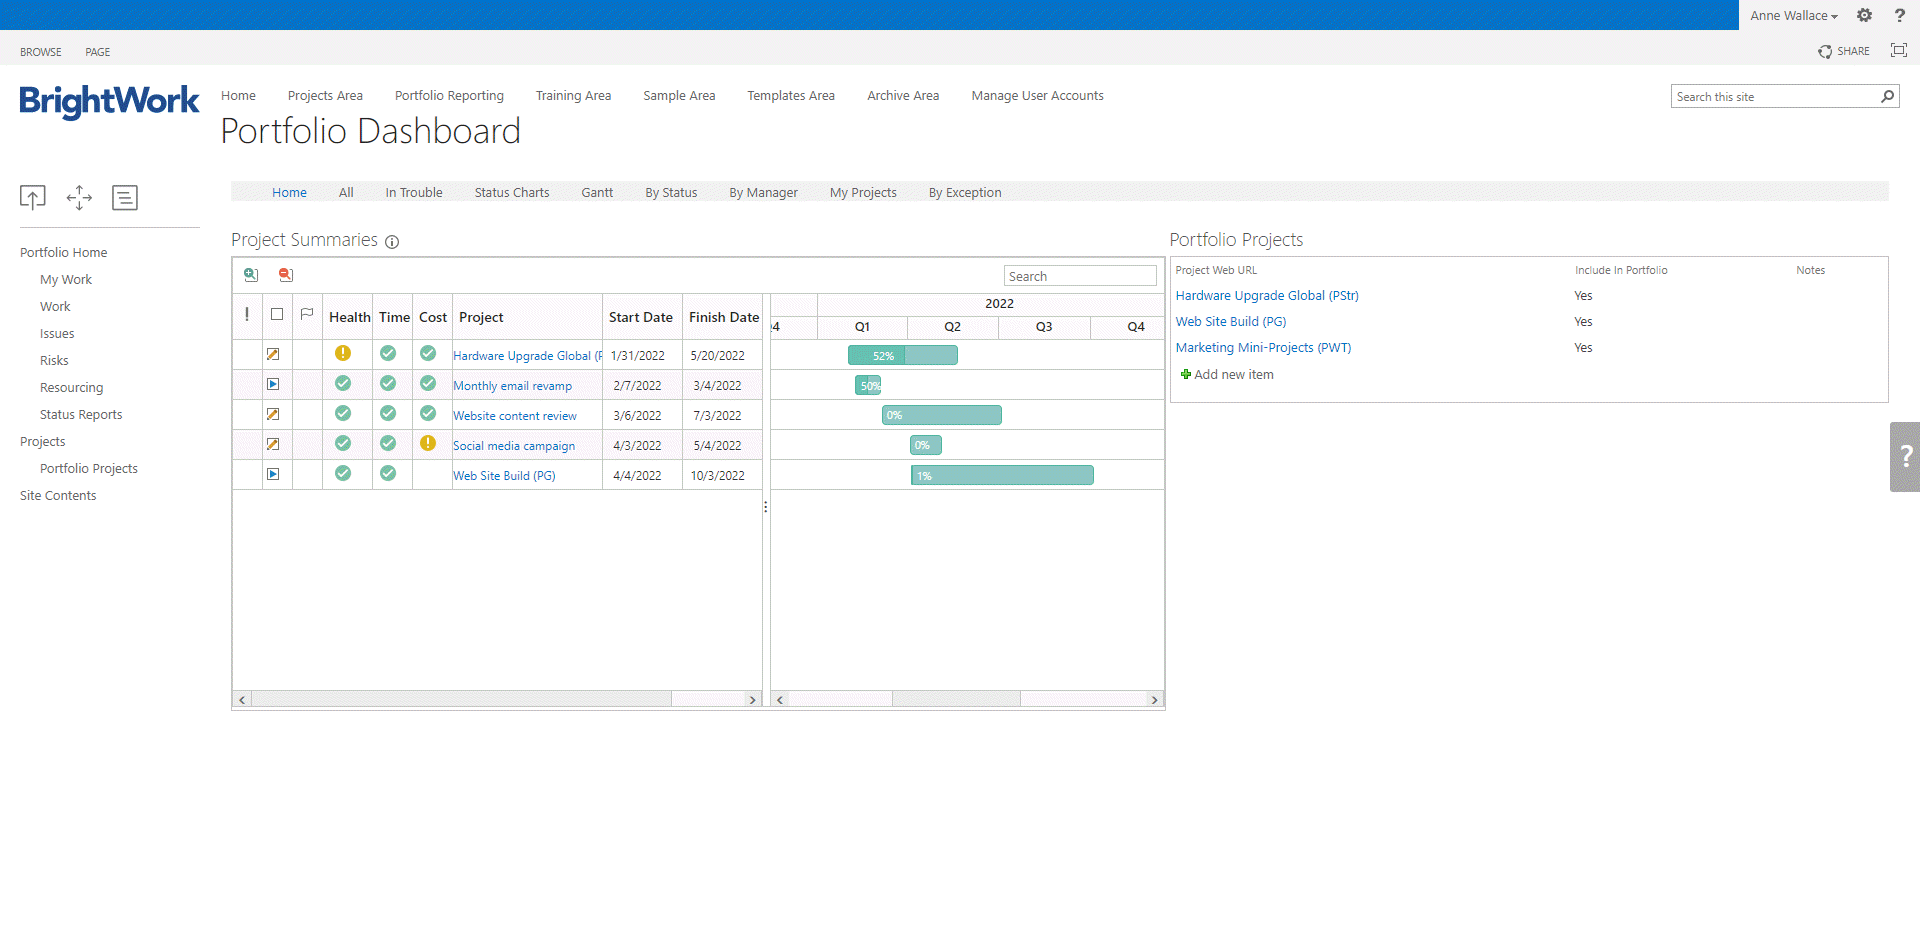The image size is (1920, 937).
Task: Open the Anne Wallace user dropdown
Action: pos(1793,16)
